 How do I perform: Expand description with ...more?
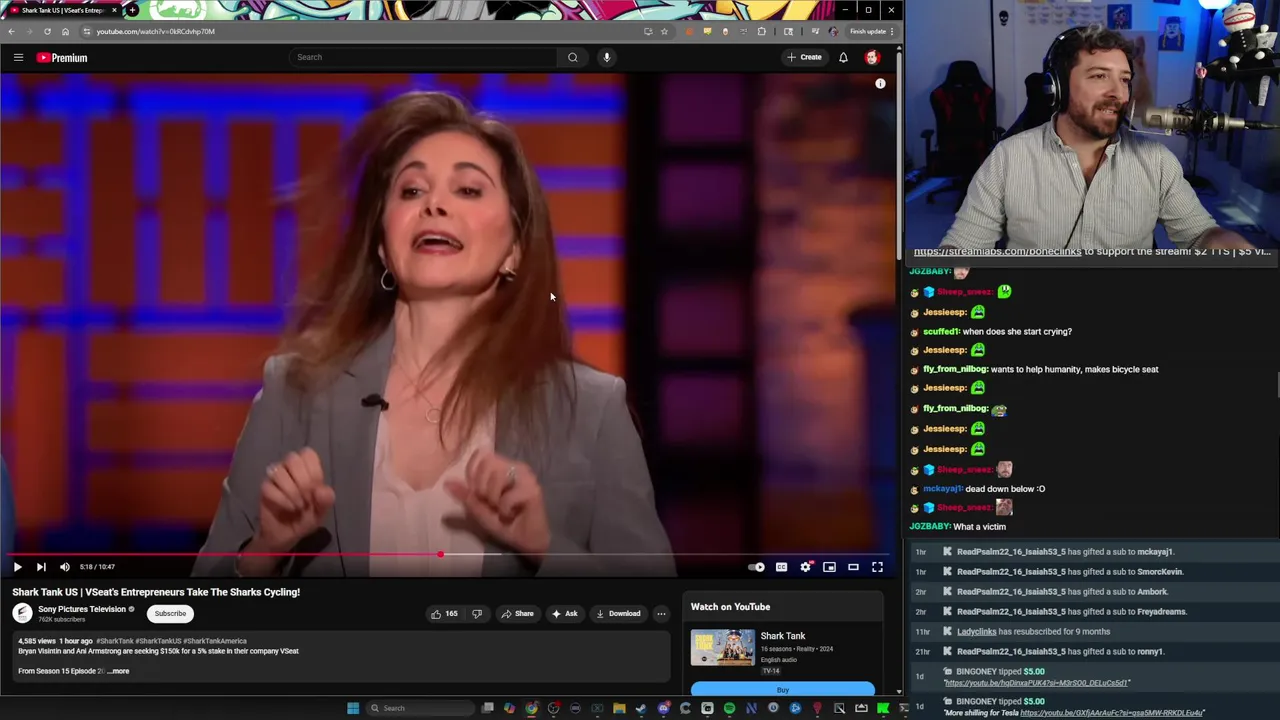tap(118, 671)
